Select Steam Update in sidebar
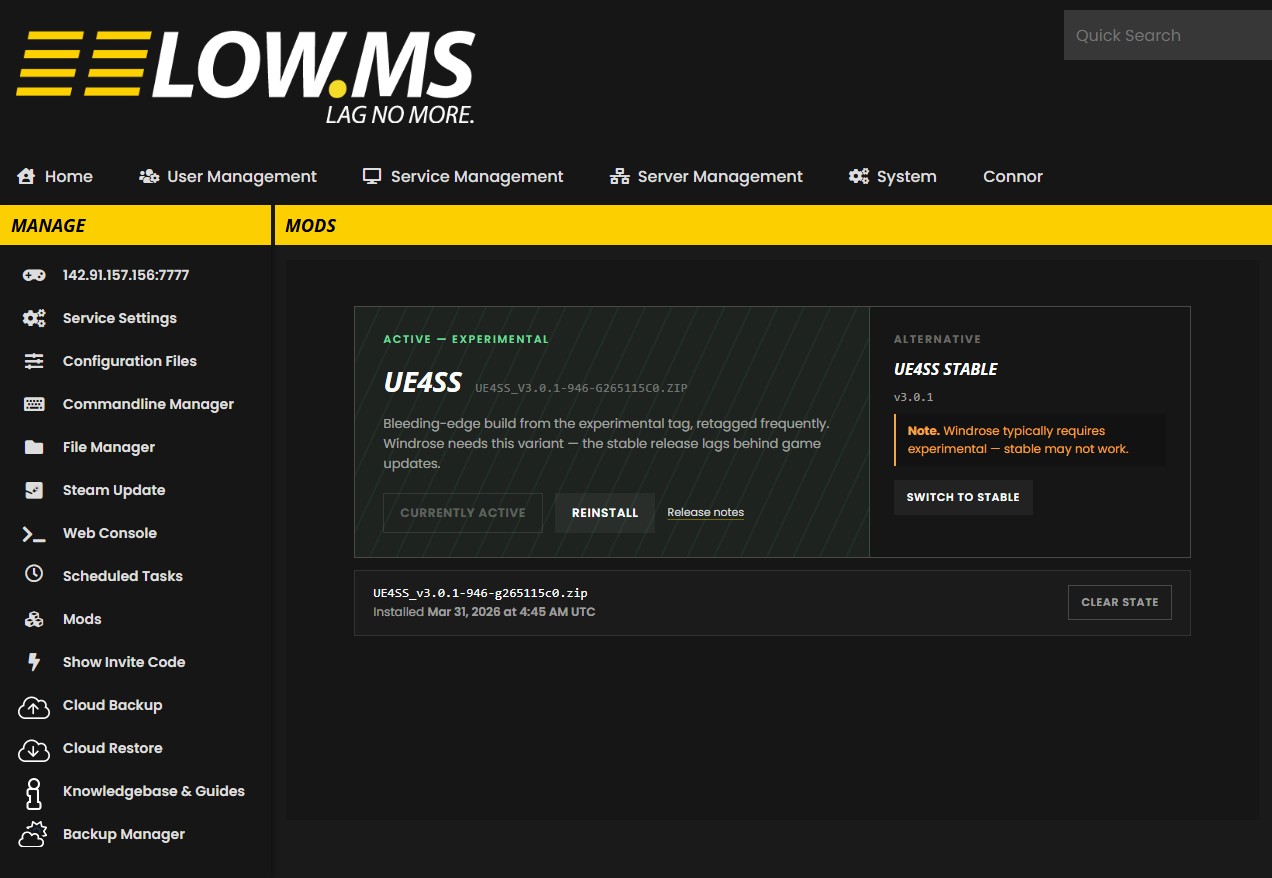Image resolution: width=1272 pixels, height=878 pixels. tap(114, 490)
